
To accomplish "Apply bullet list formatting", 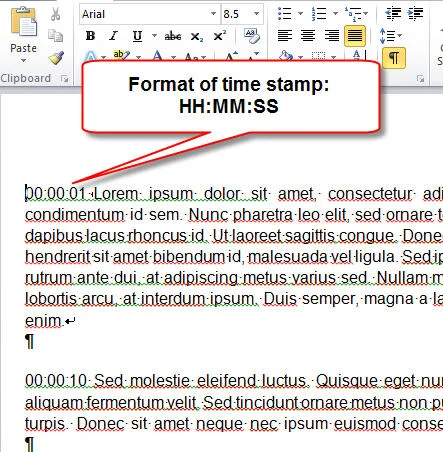I will 285,14.
